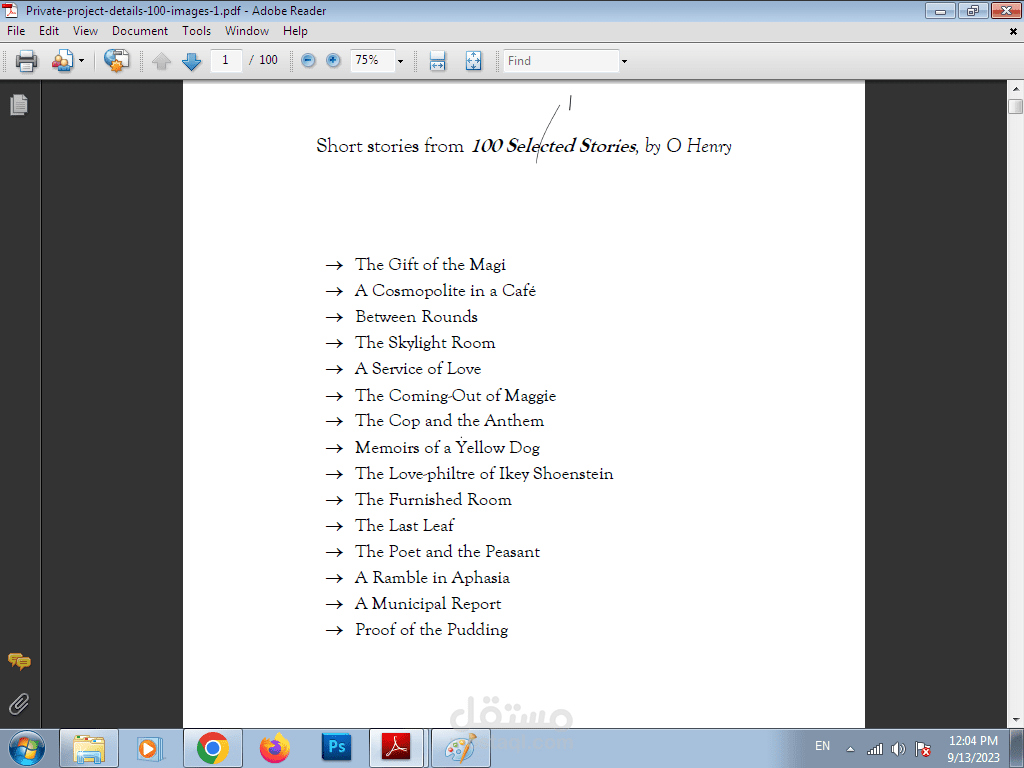Open the Document menu

(140, 31)
